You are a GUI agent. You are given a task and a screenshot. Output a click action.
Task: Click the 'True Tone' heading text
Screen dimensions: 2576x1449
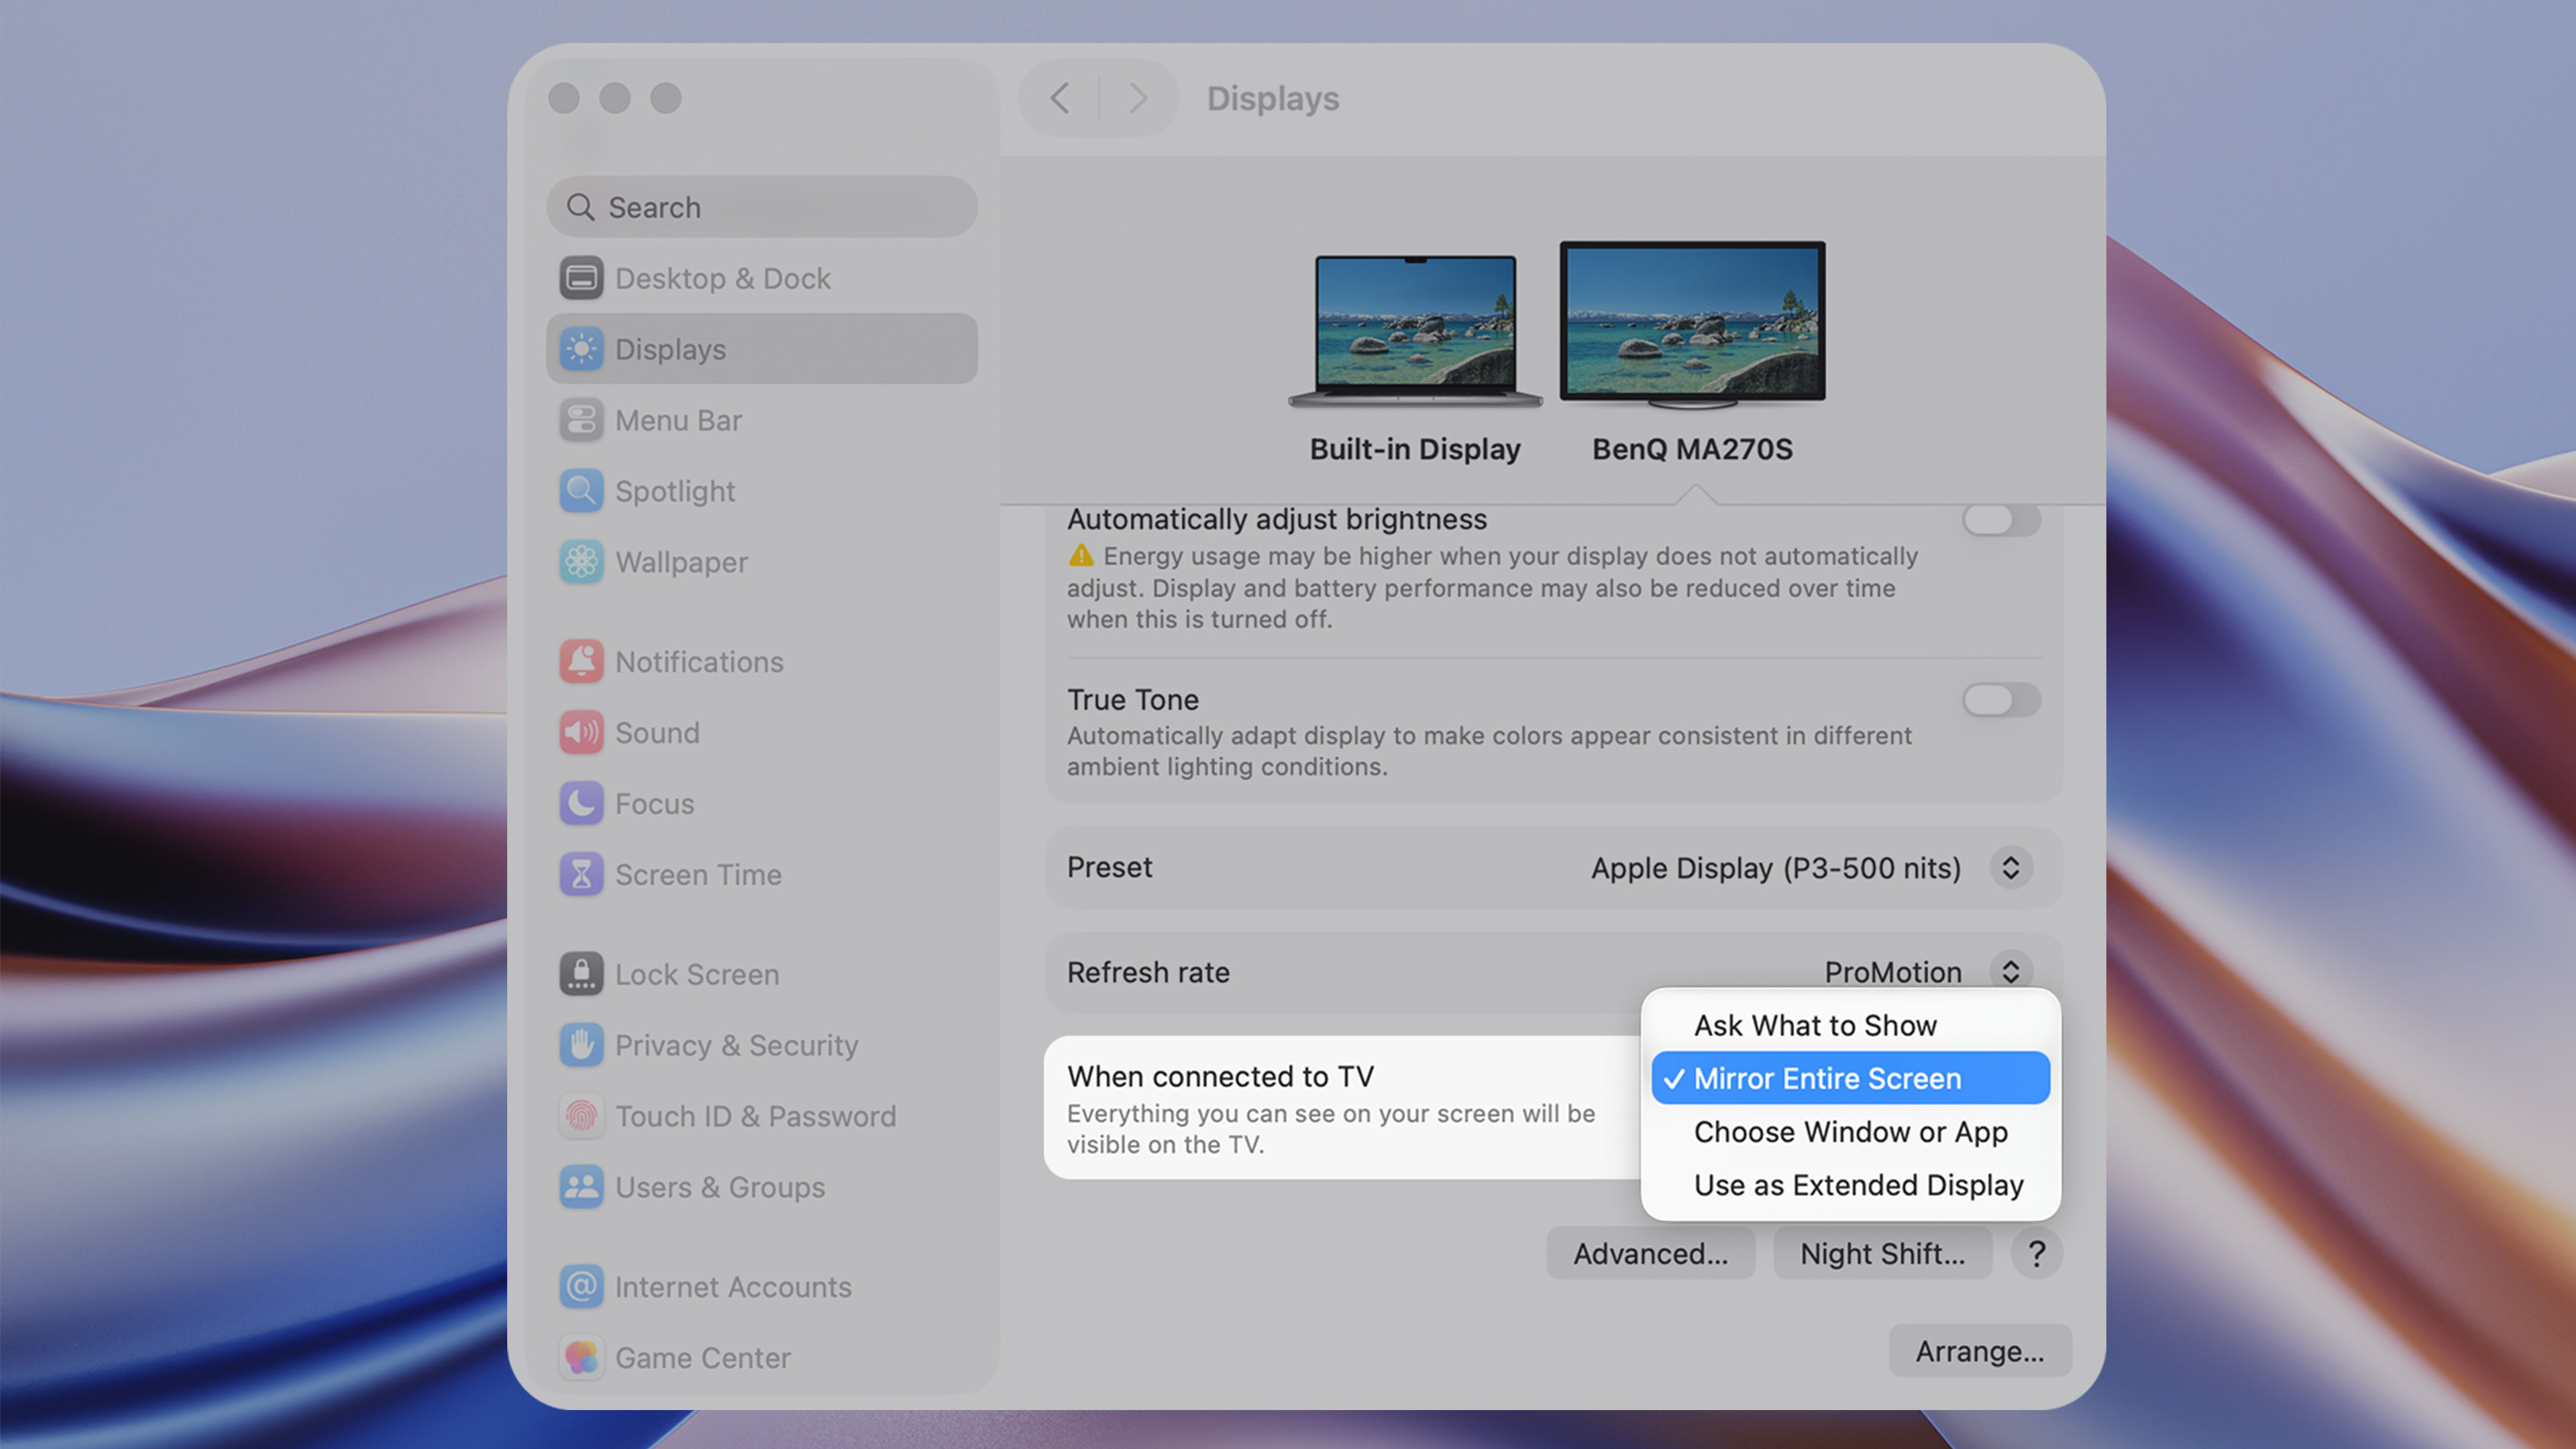1132,699
